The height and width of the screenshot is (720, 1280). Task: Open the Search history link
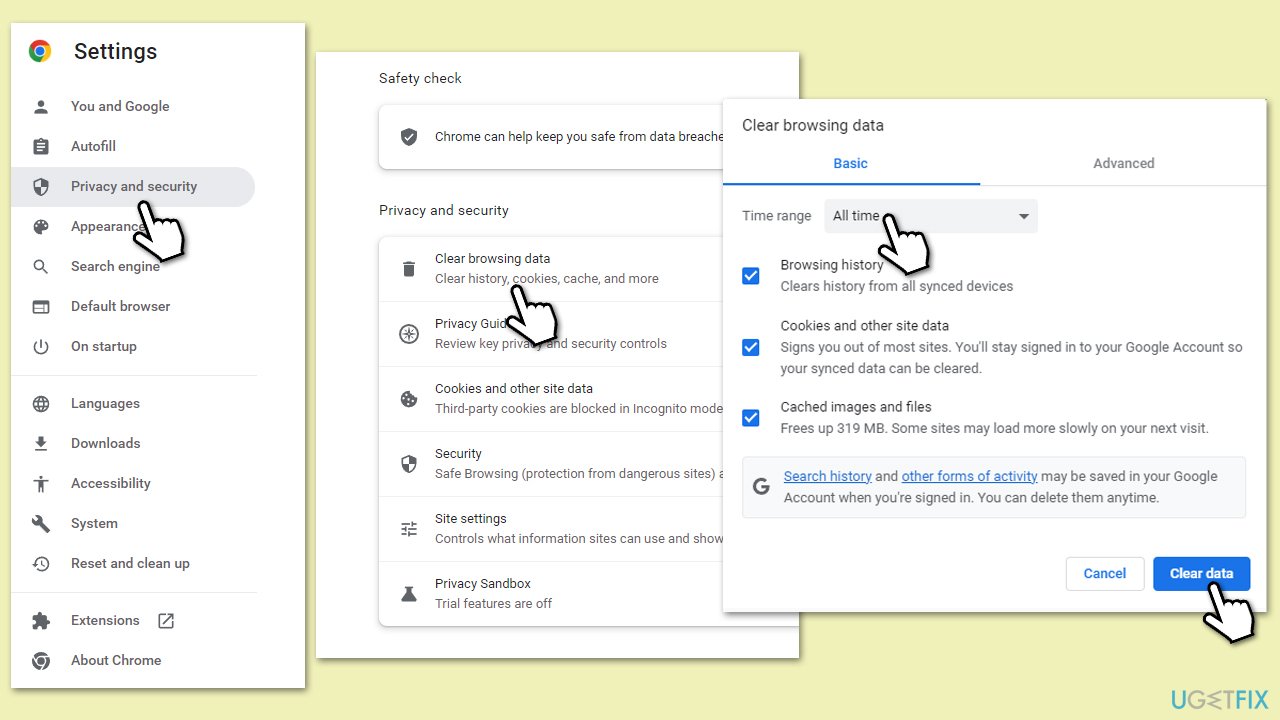[x=827, y=476]
